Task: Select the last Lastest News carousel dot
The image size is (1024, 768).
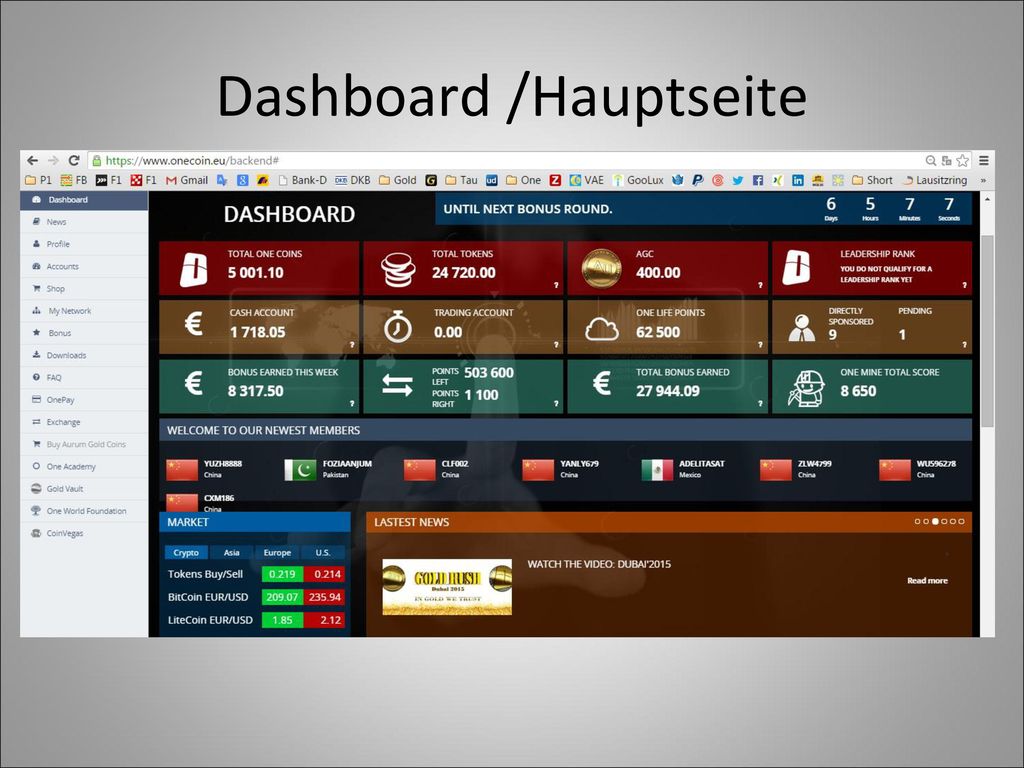Action: [961, 522]
